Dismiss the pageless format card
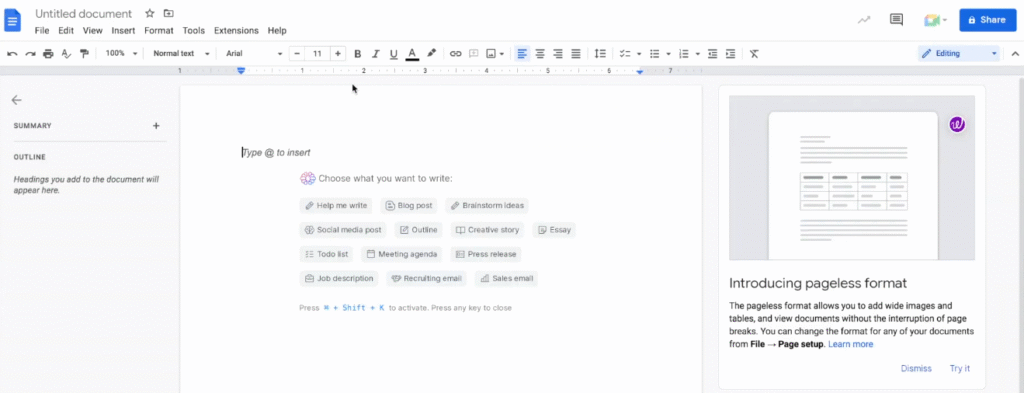The width and height of the screenshot is (1024, 393). coord(916,368)
